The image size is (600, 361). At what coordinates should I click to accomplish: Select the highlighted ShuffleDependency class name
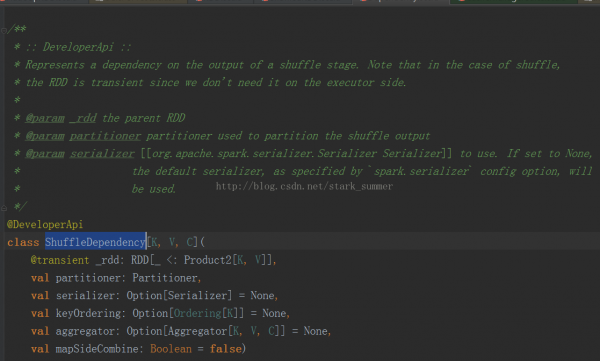[x=95, y=242]
